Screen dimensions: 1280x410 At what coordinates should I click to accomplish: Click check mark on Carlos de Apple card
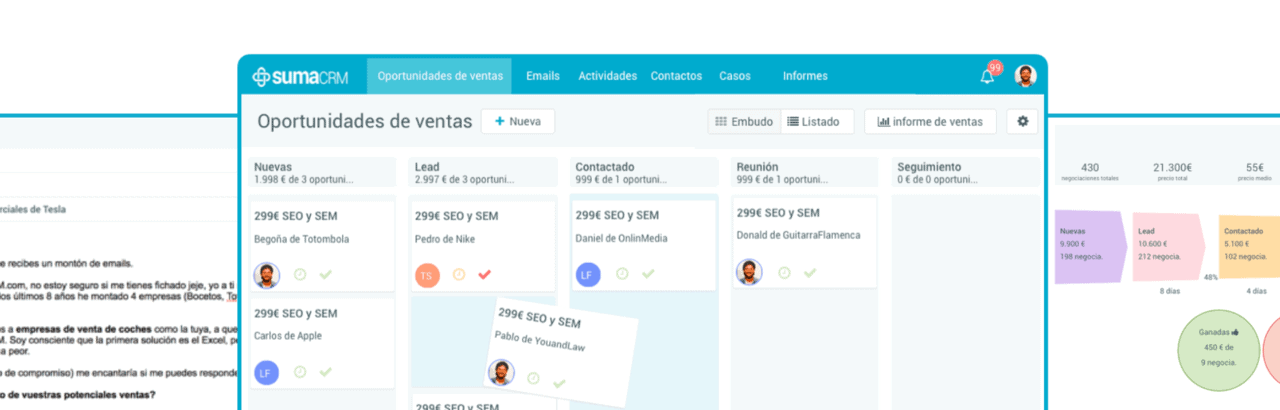click(x=325, y=372)
